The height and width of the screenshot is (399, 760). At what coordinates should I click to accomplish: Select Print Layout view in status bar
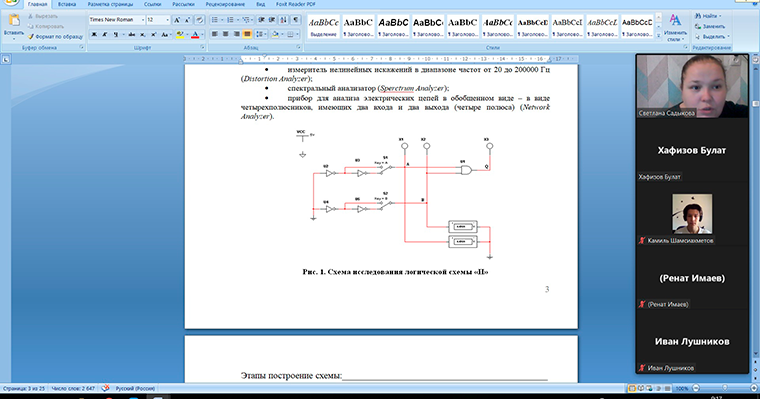click(632, 388)
